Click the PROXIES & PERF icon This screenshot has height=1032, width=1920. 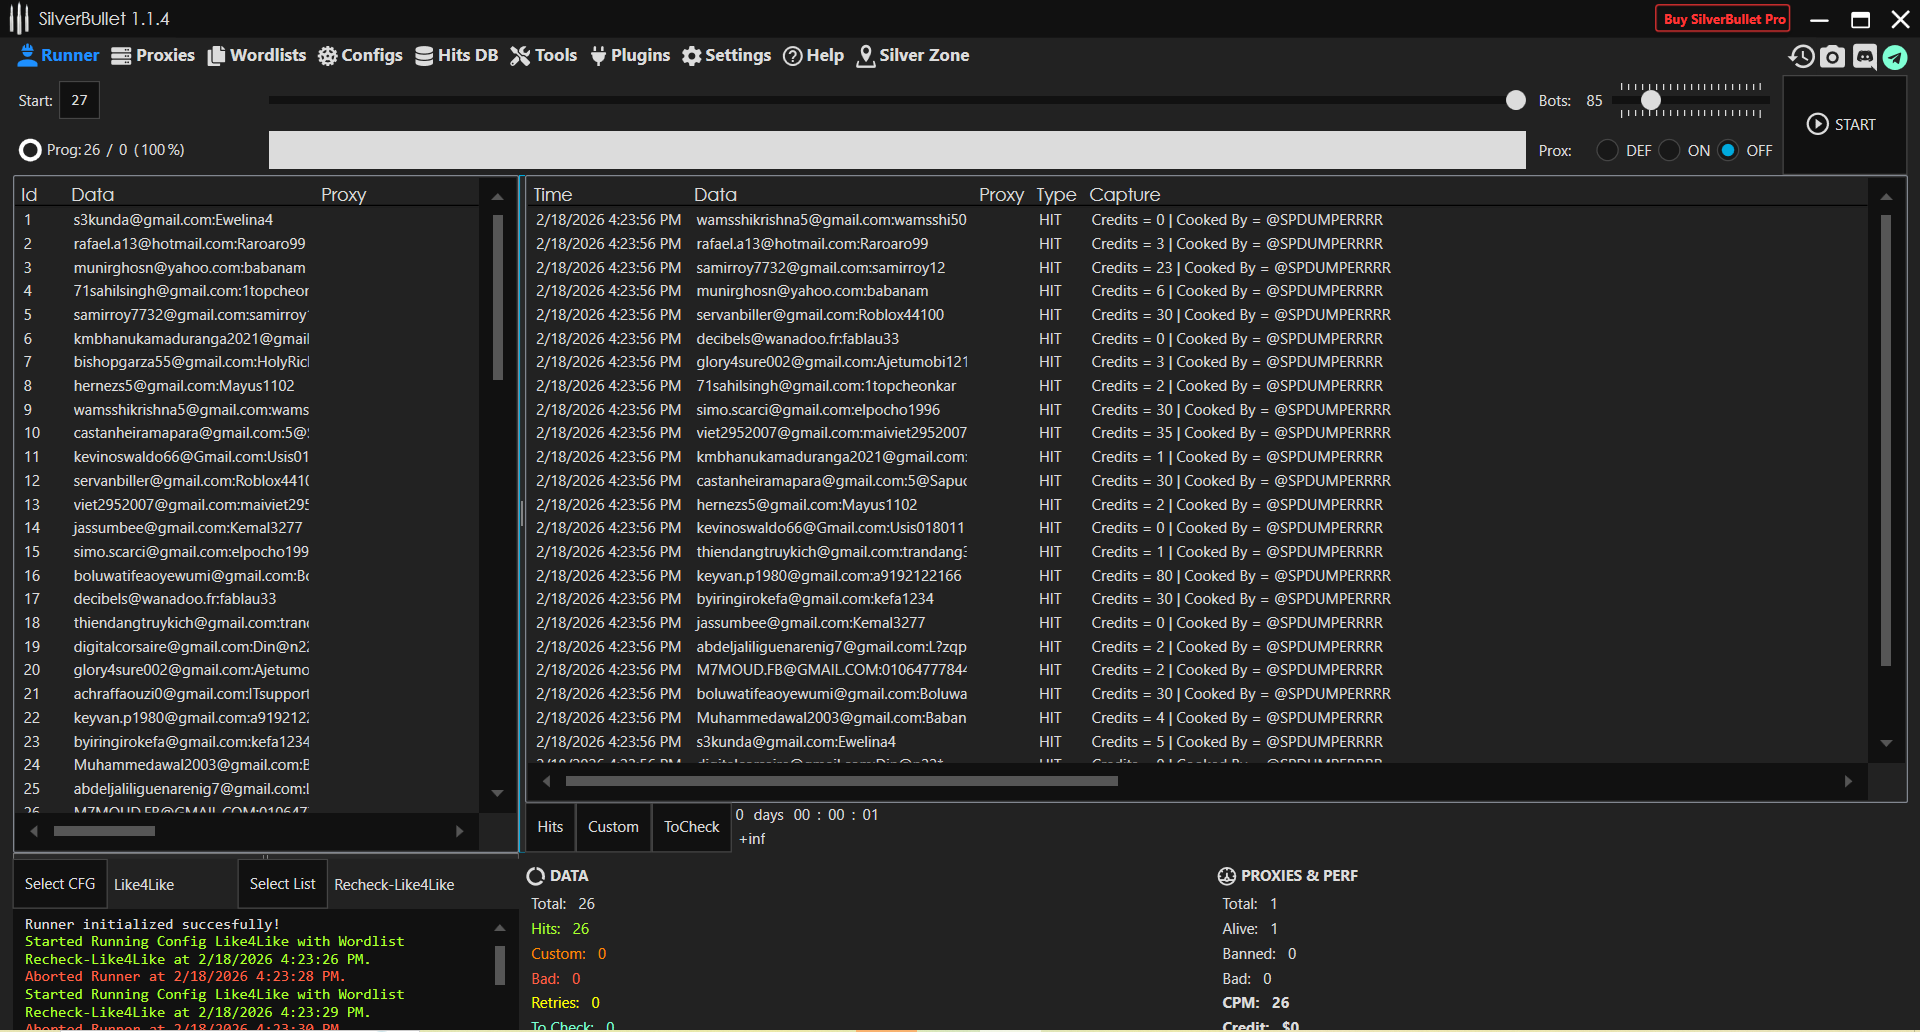point(1227,876)
